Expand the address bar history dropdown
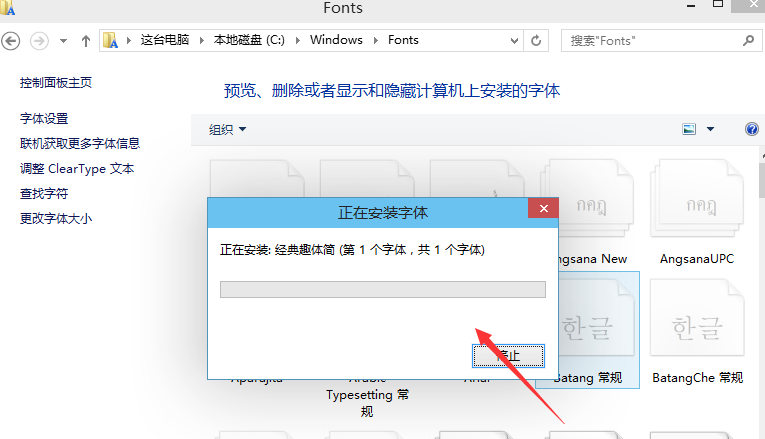 [x=513, y=41]
